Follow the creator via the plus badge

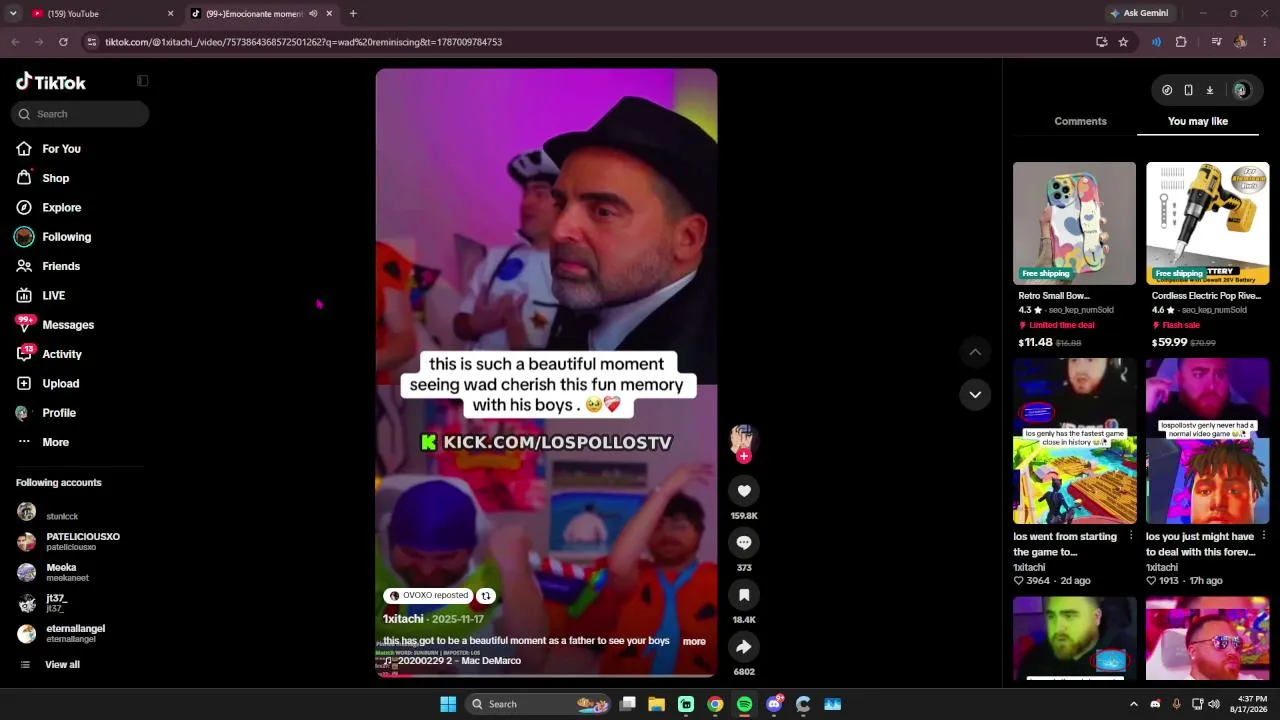744,456
